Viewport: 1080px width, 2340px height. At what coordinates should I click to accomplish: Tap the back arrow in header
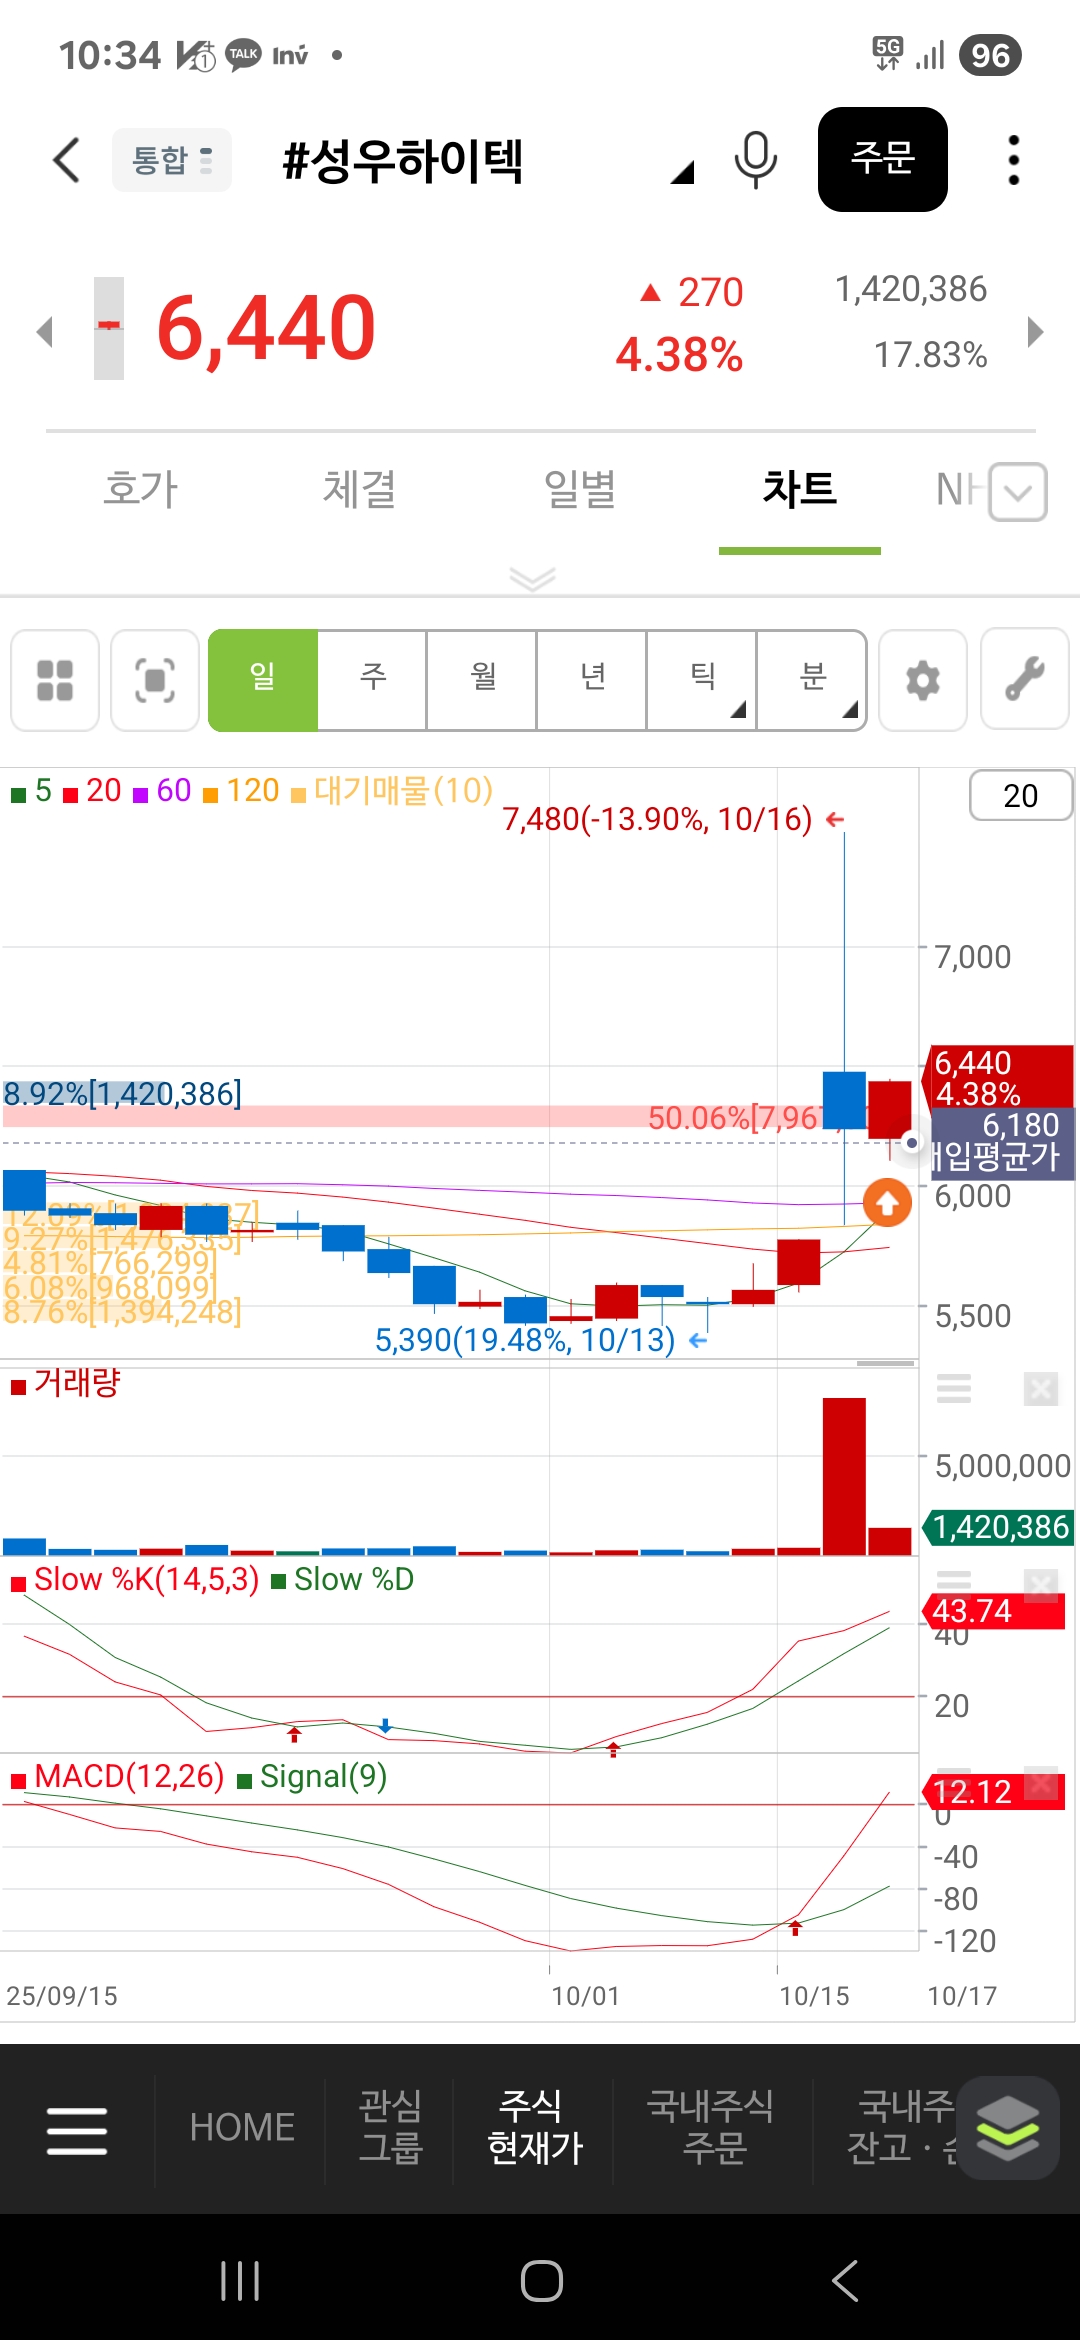[66, 160]
